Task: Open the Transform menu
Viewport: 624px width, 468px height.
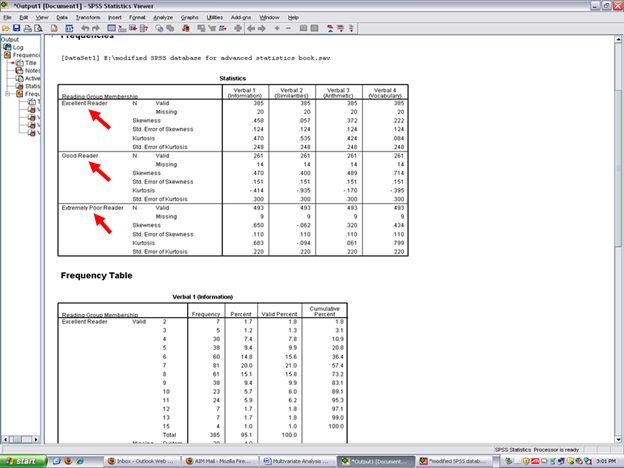Action: tap(87, 18)
